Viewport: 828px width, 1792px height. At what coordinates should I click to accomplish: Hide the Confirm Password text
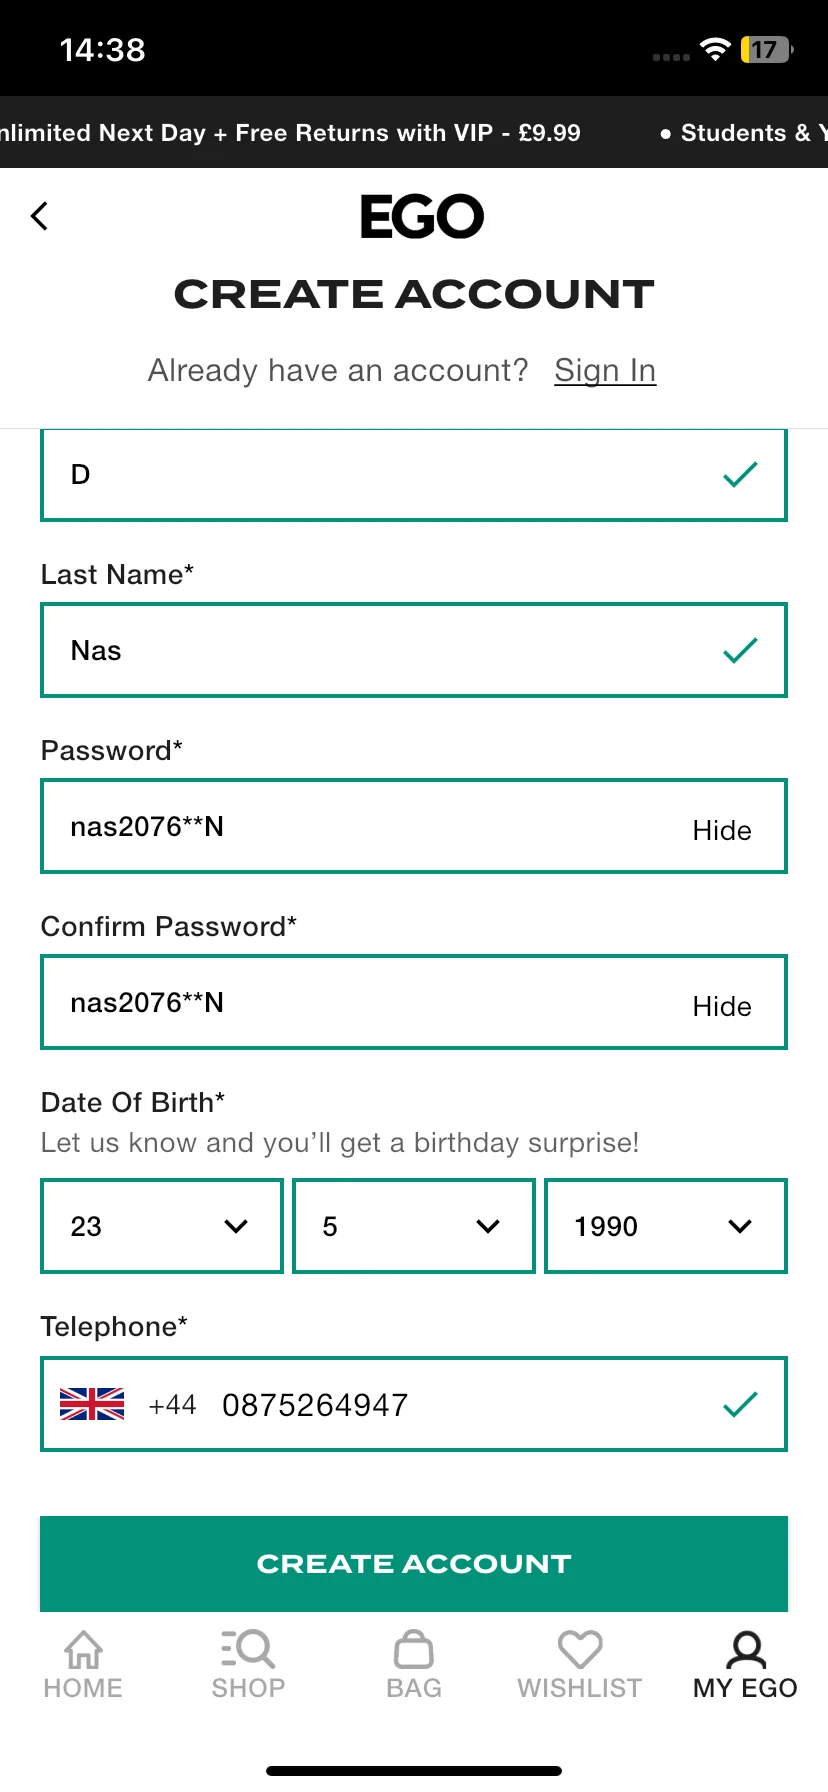tap(722, 1006)
